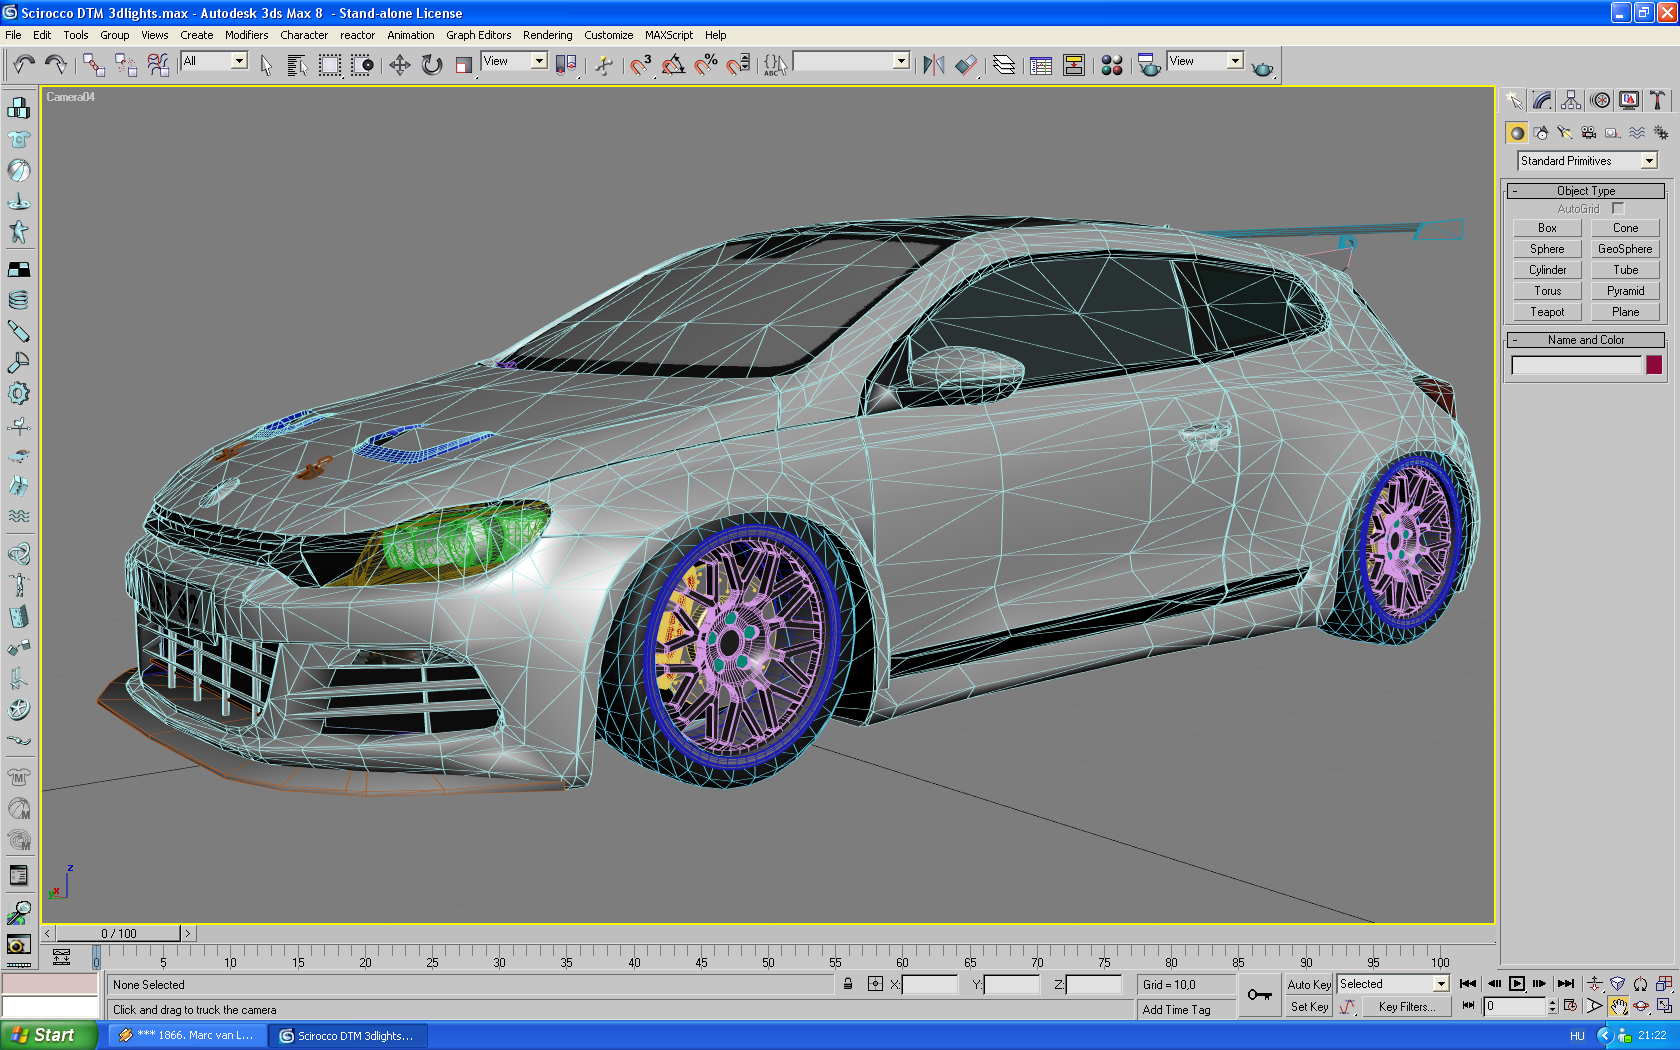Toggle Angle Snap
The height and width of the screenshot is (1050, 1680).
673,65
